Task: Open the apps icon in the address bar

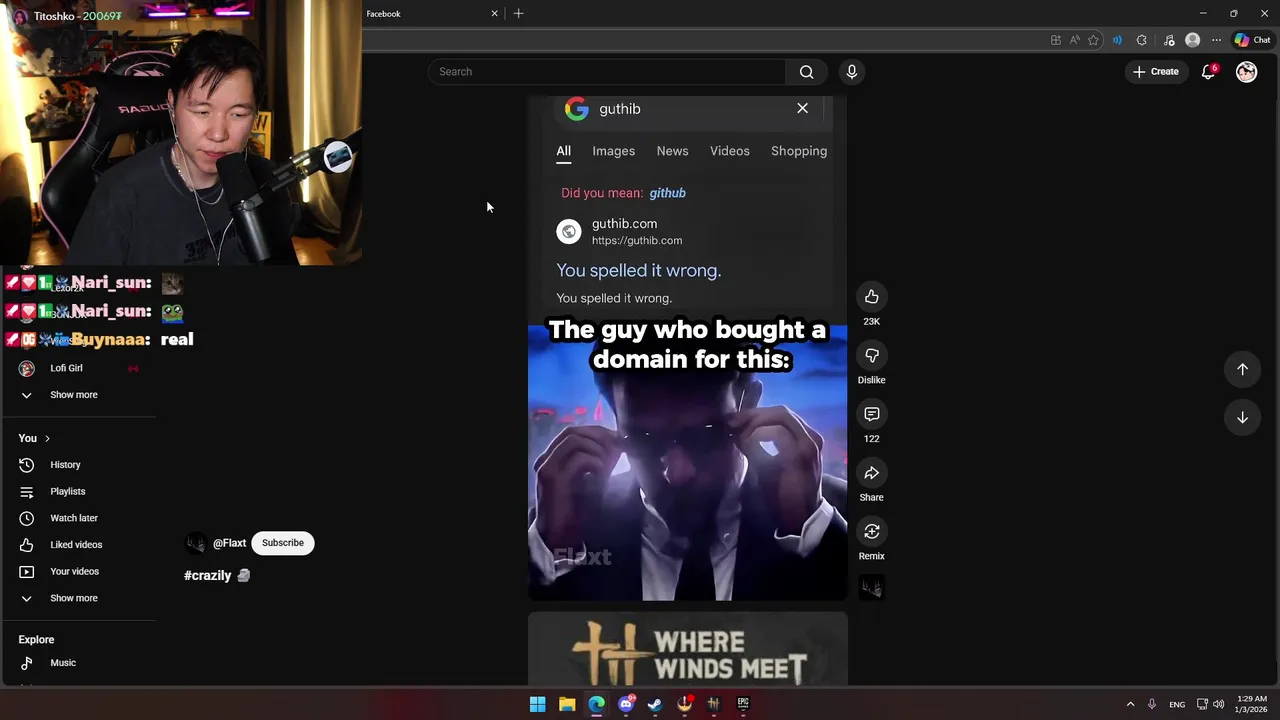Action: [1055, 40]
